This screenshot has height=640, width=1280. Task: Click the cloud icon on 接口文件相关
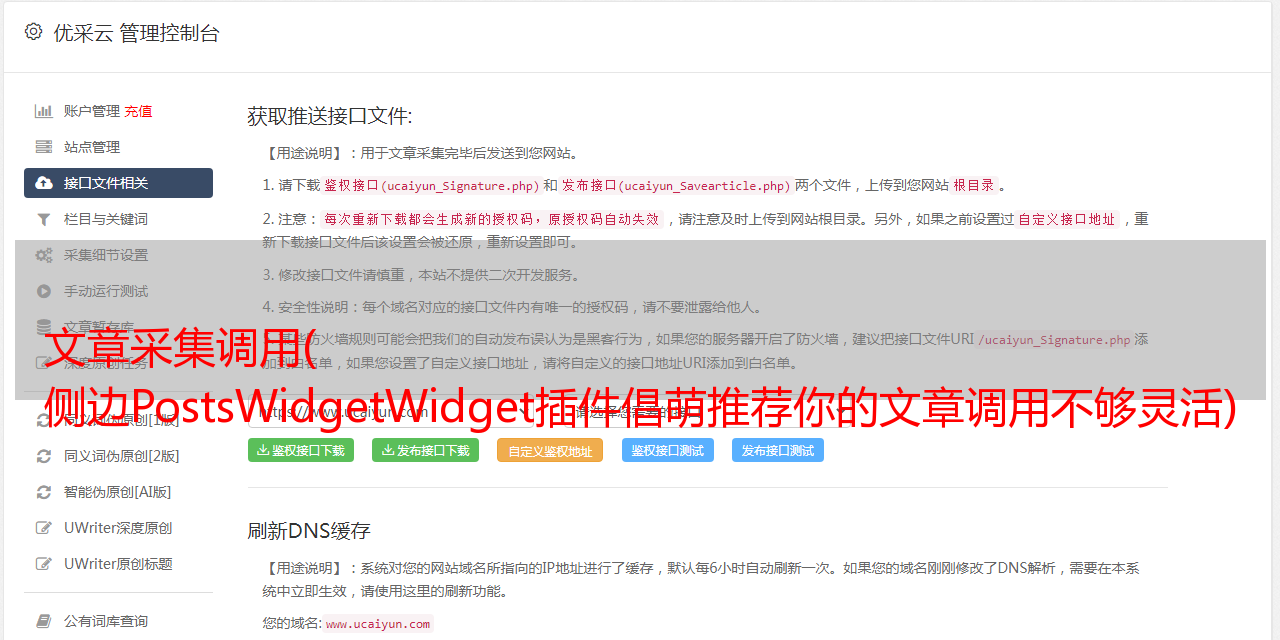point(44,183)
